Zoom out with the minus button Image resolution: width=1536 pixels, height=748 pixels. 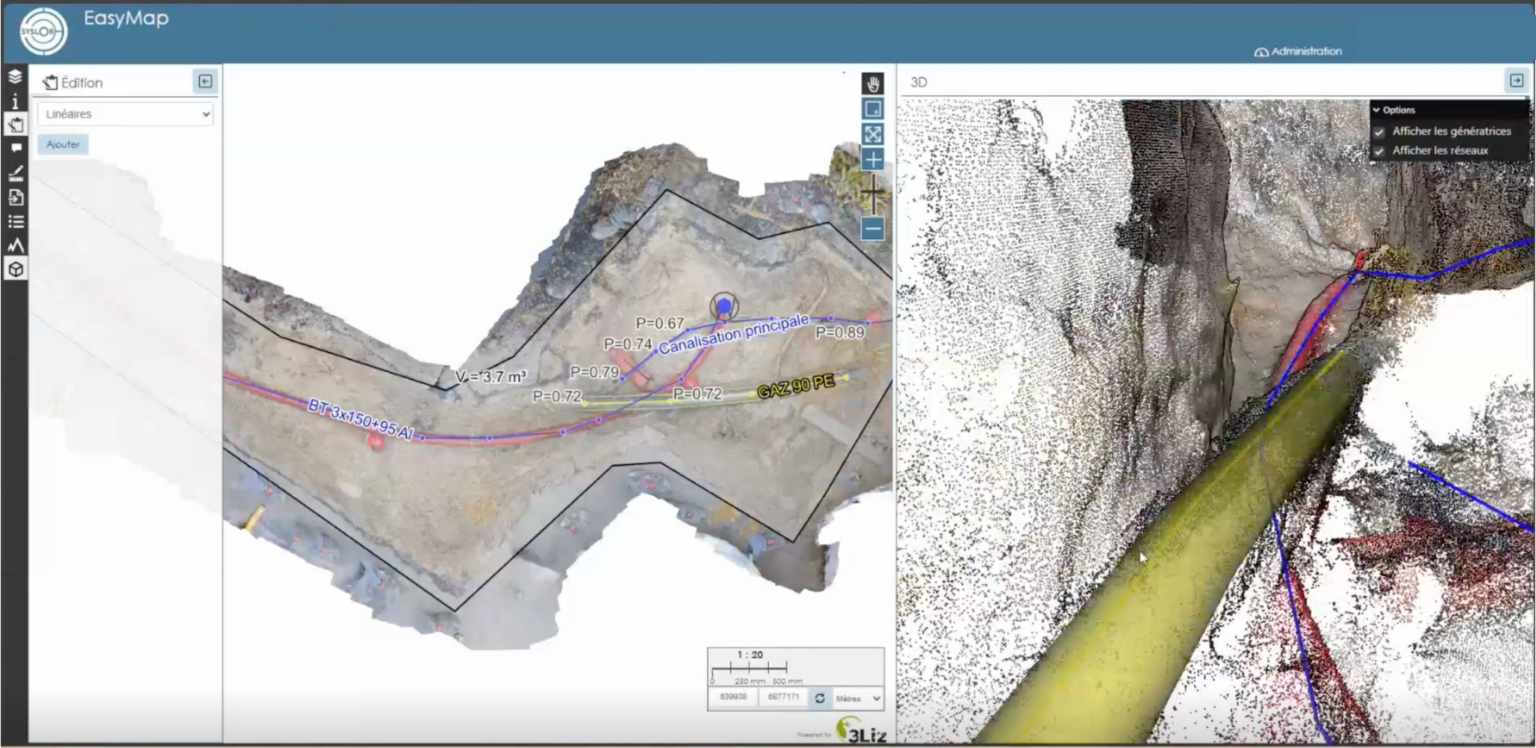(873, 230)
